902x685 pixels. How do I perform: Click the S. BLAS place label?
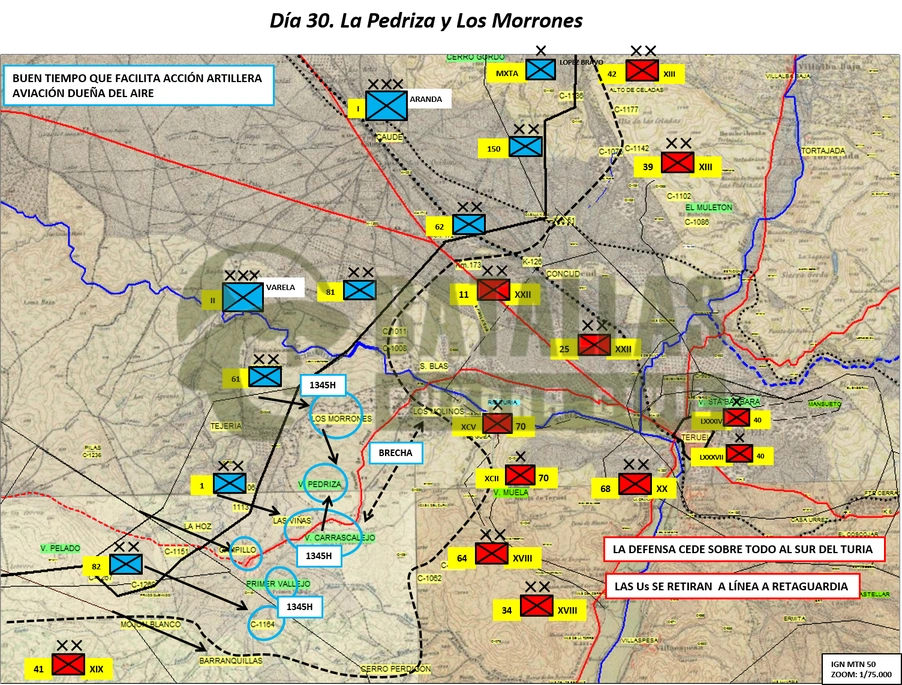434,366
